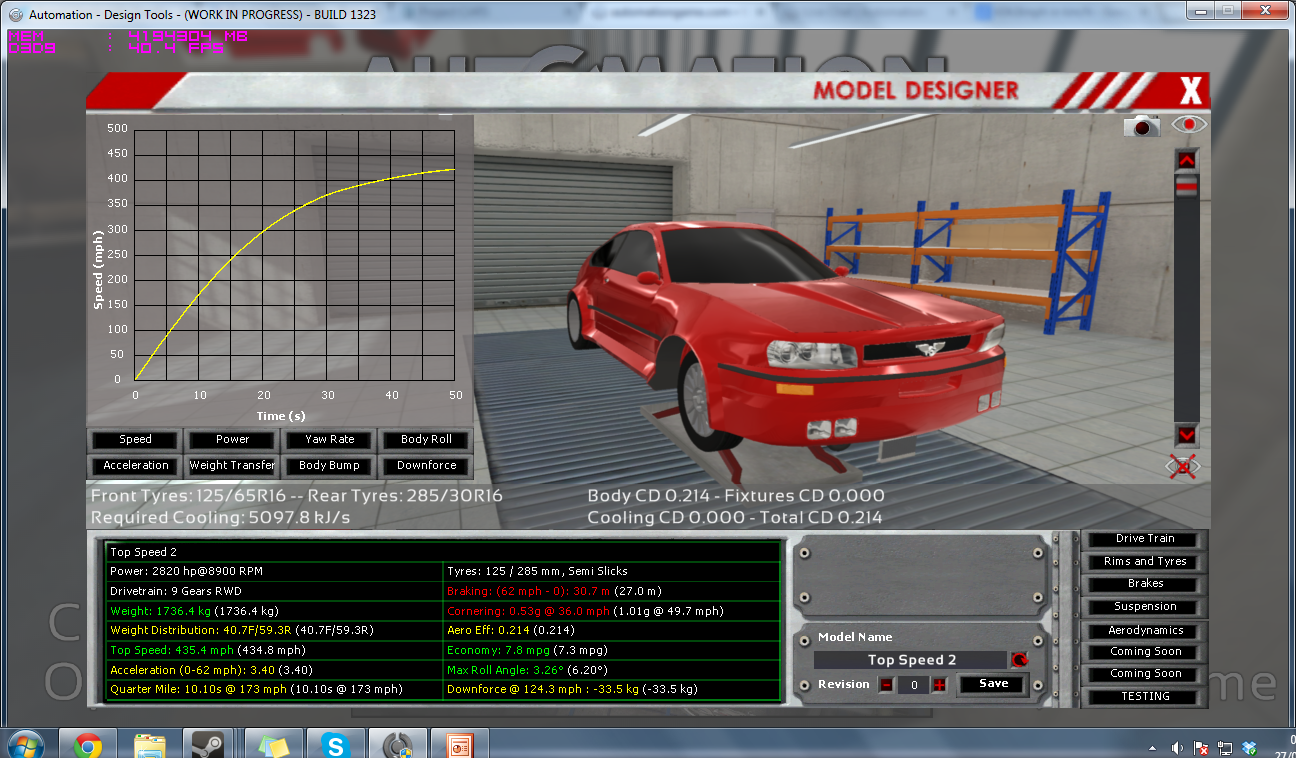Open Sticky Notes from the taskbar

[273, 745]
